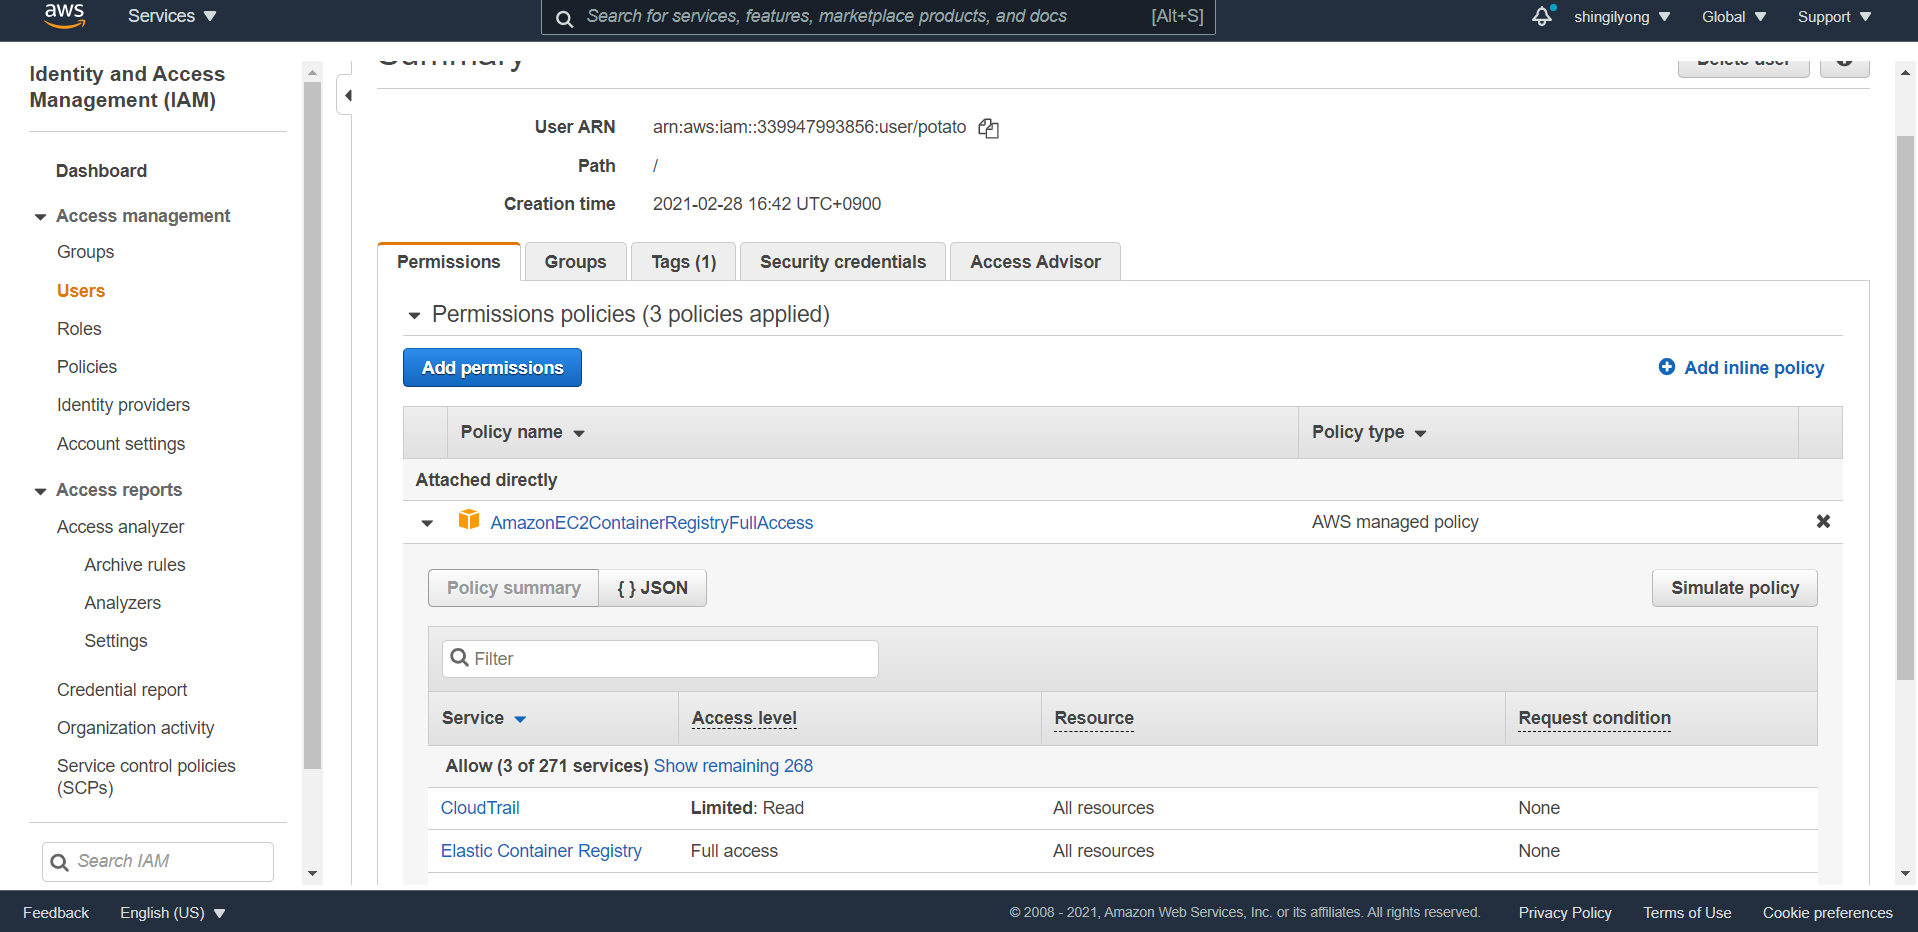Focus the top services search field

878,17
